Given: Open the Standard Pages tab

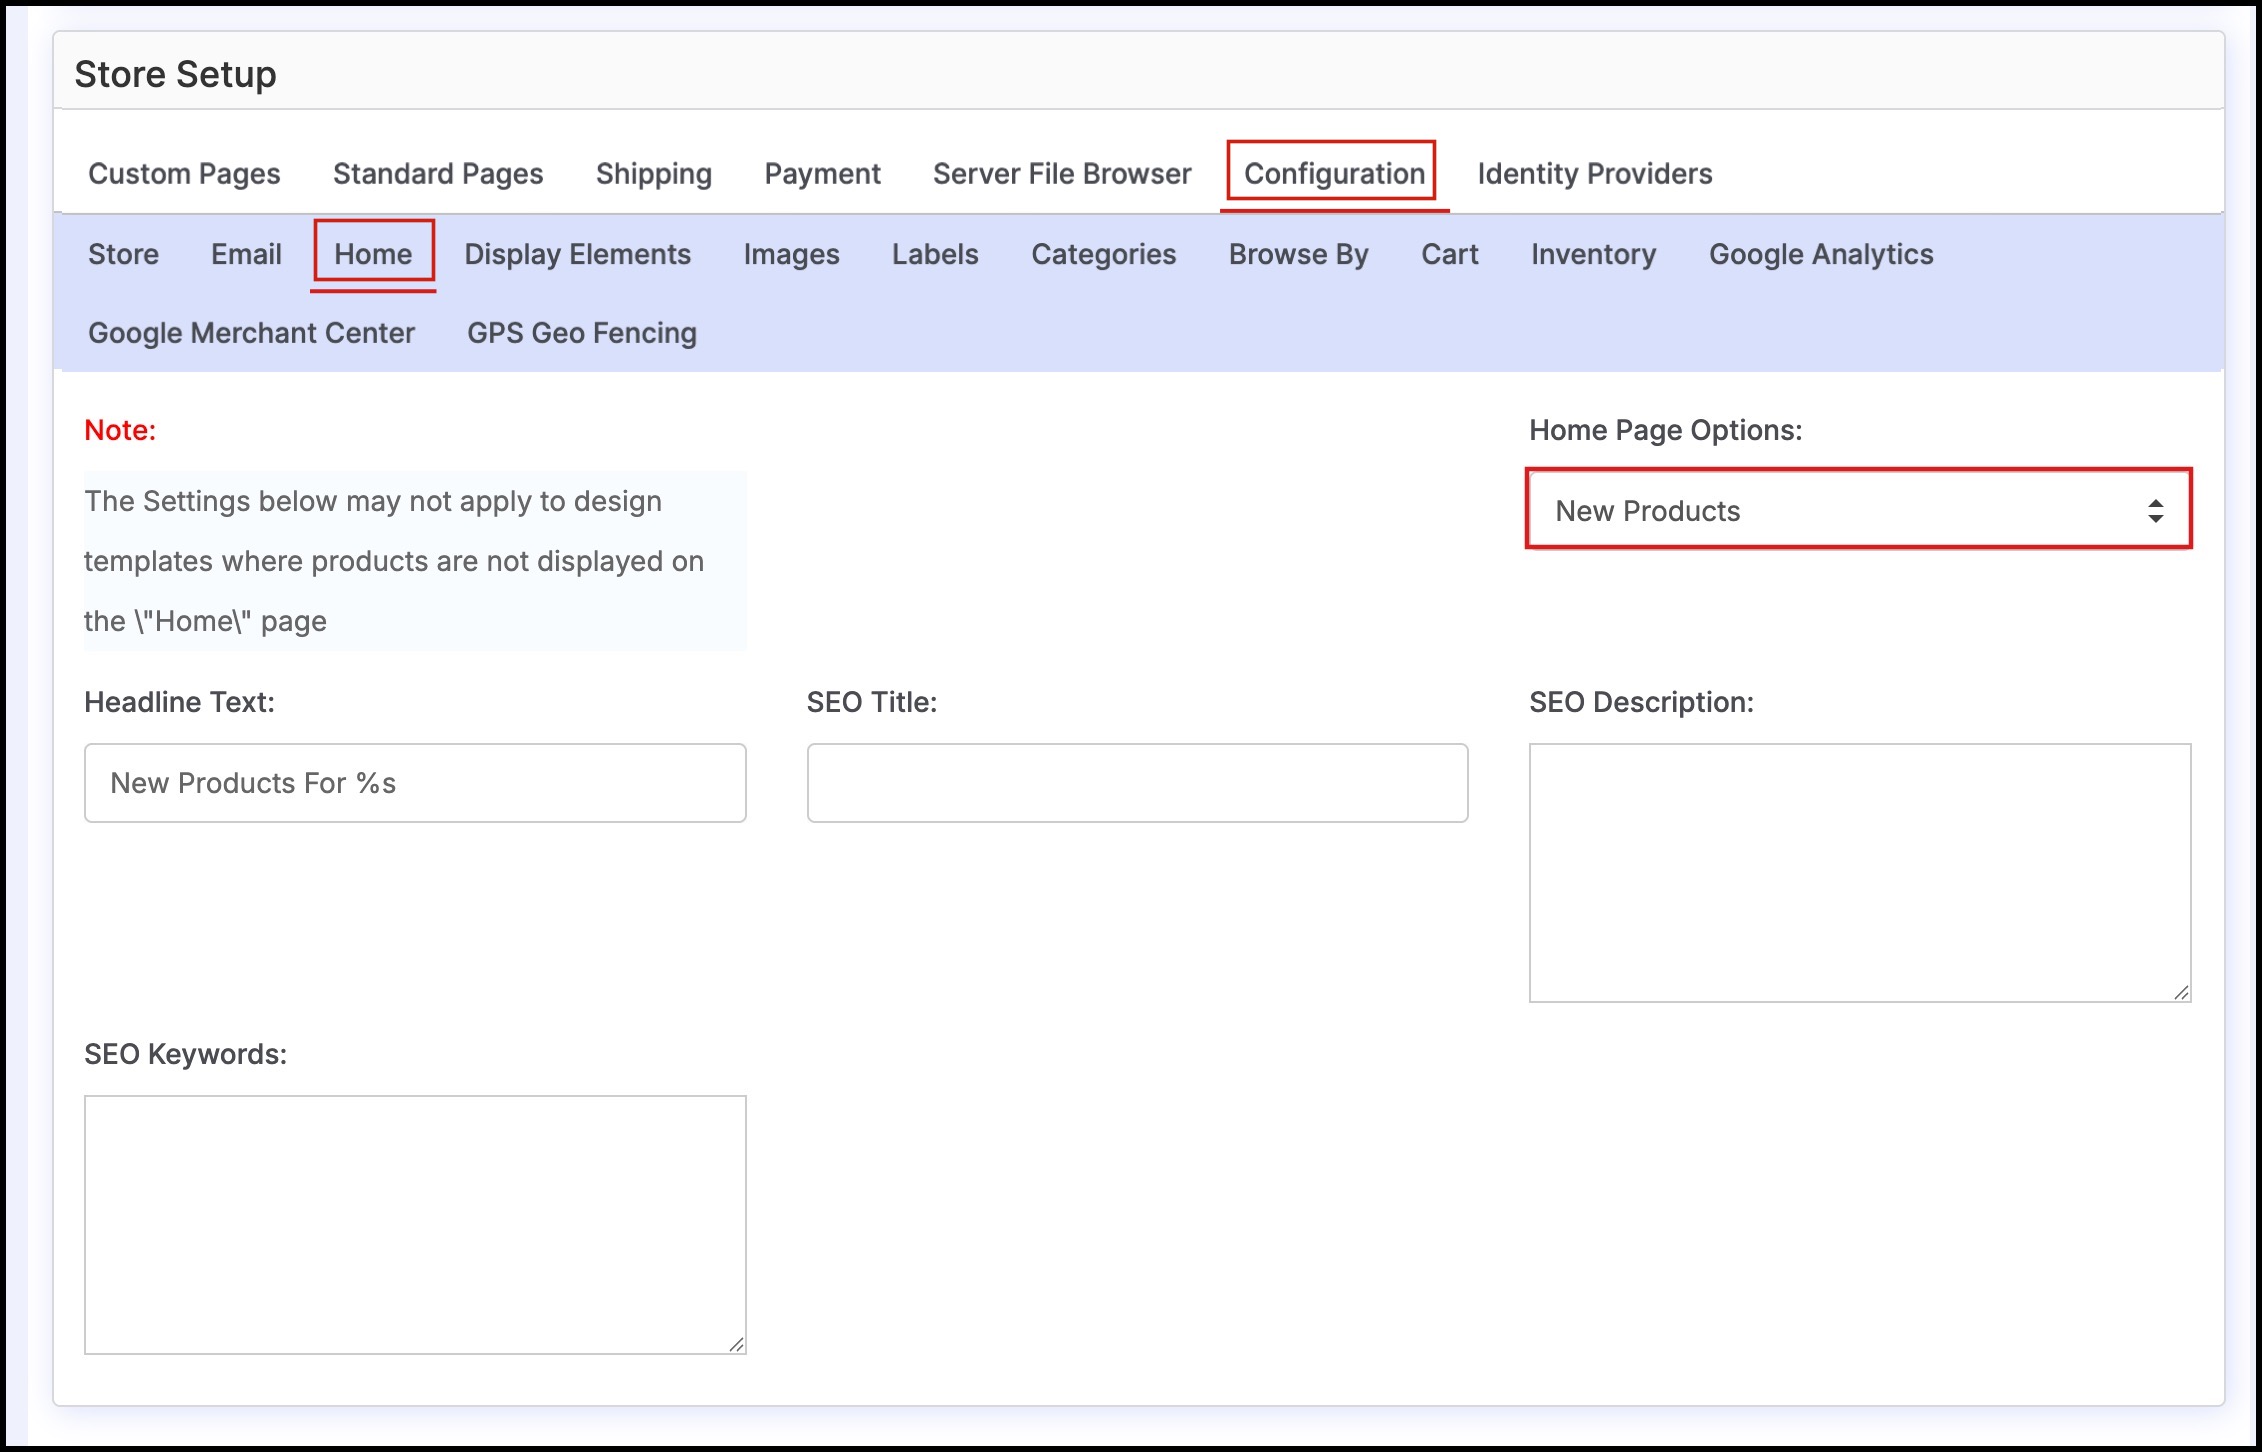Looking at the screenshot, I should pyautogui.click(x=438, y=174).
